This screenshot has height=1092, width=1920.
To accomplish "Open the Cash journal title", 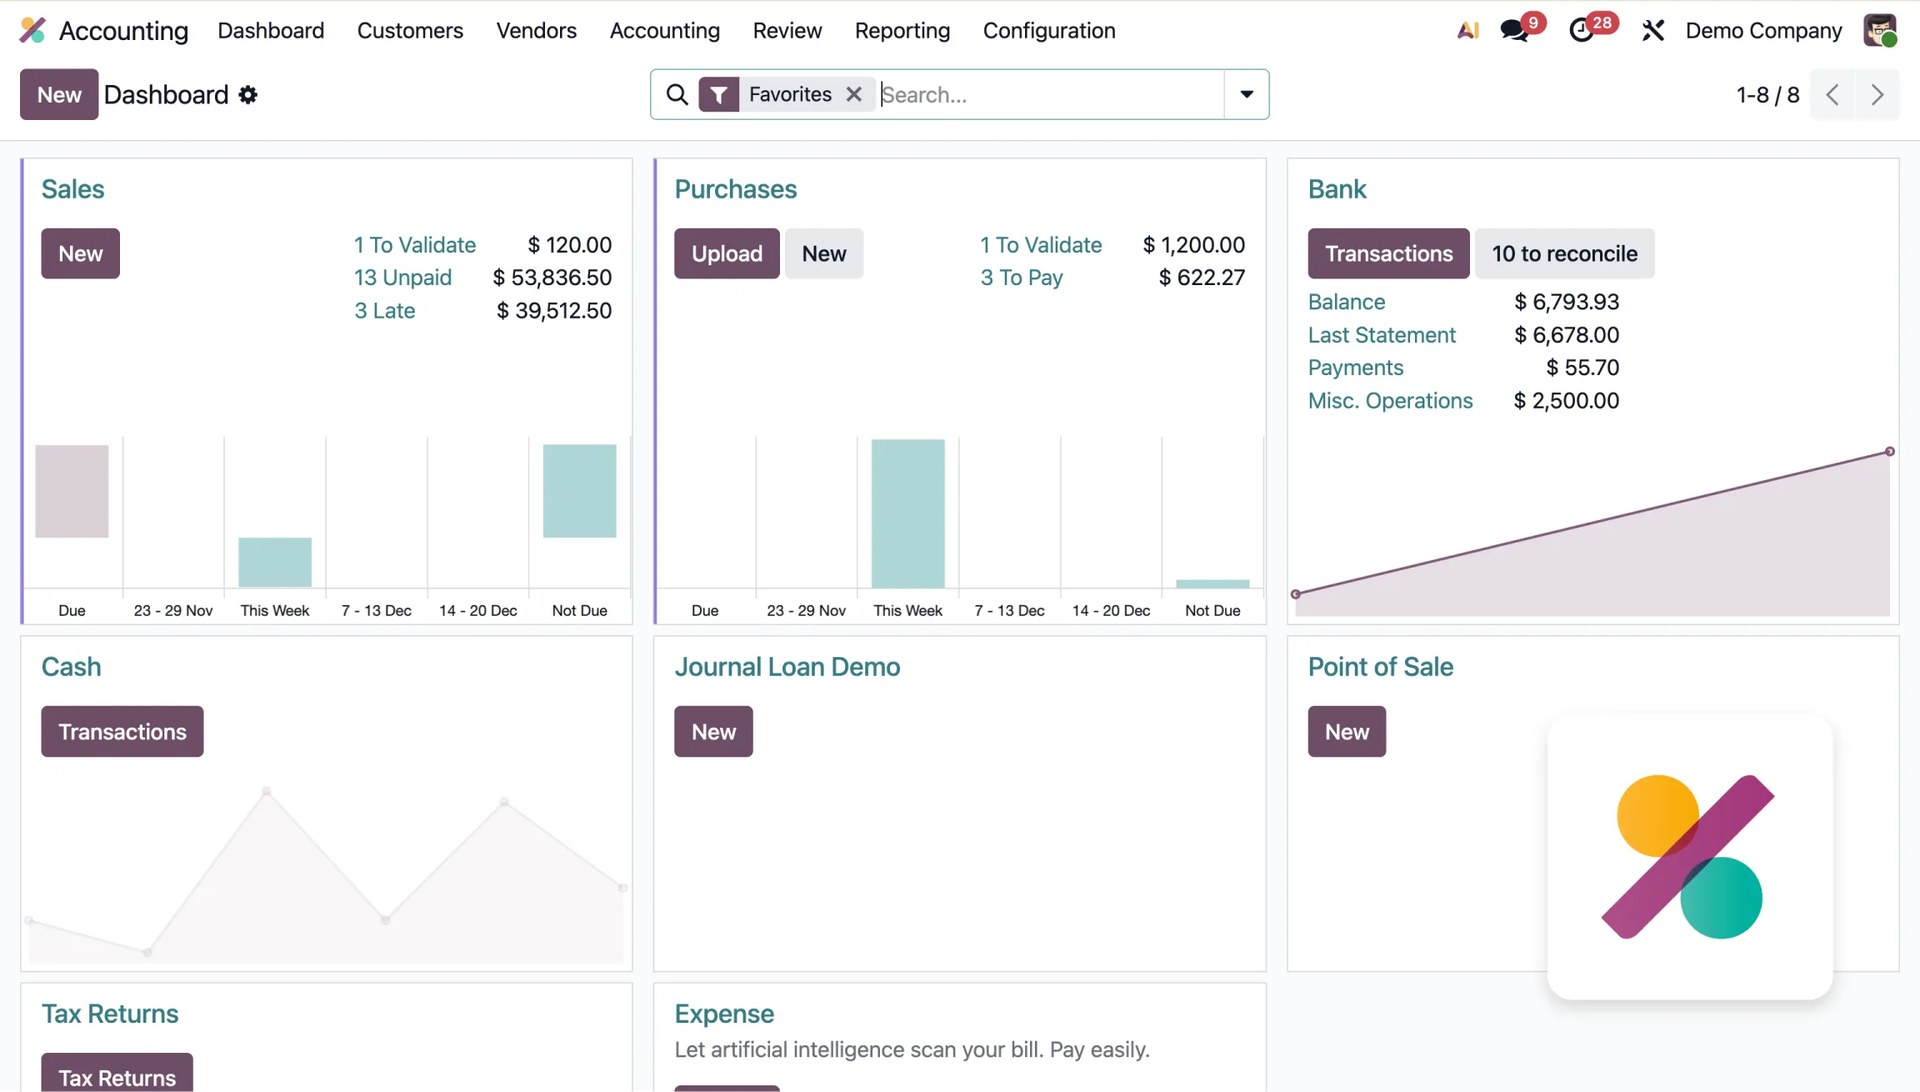I will (x=71, y=667).
